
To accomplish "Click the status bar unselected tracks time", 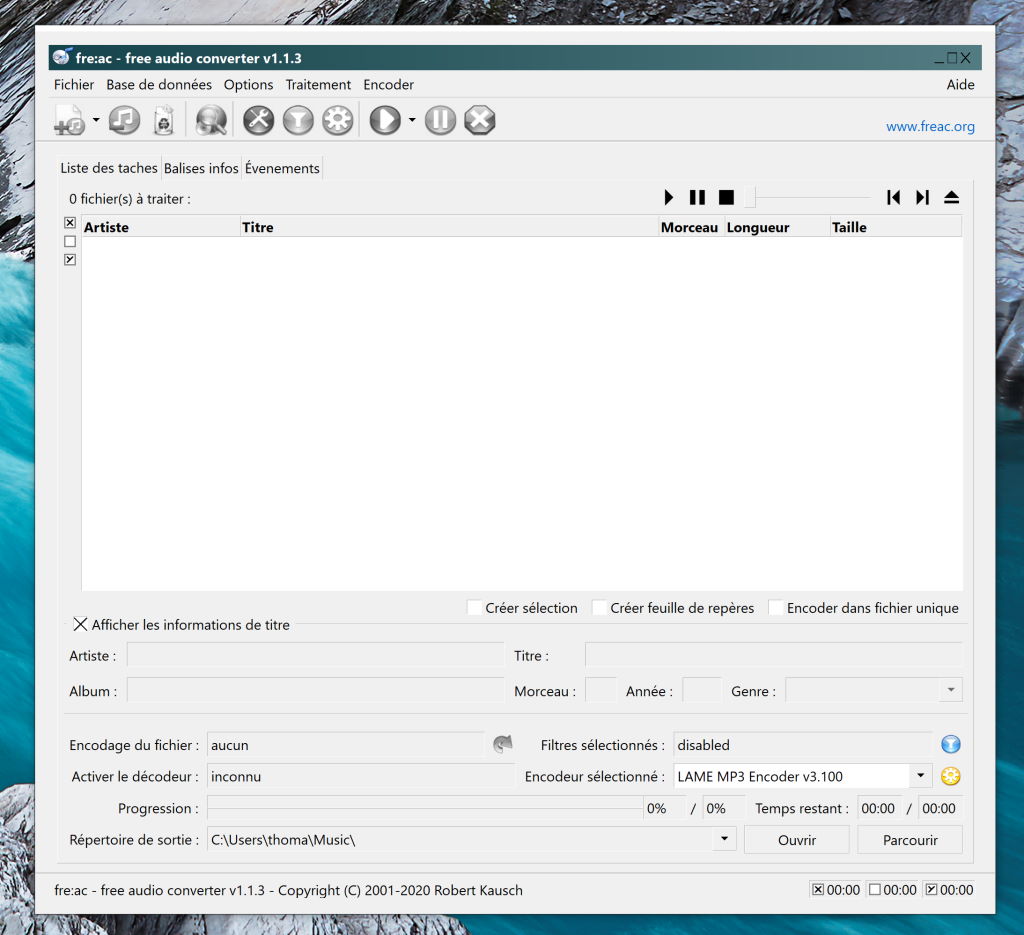I will (x=893, y=890).
